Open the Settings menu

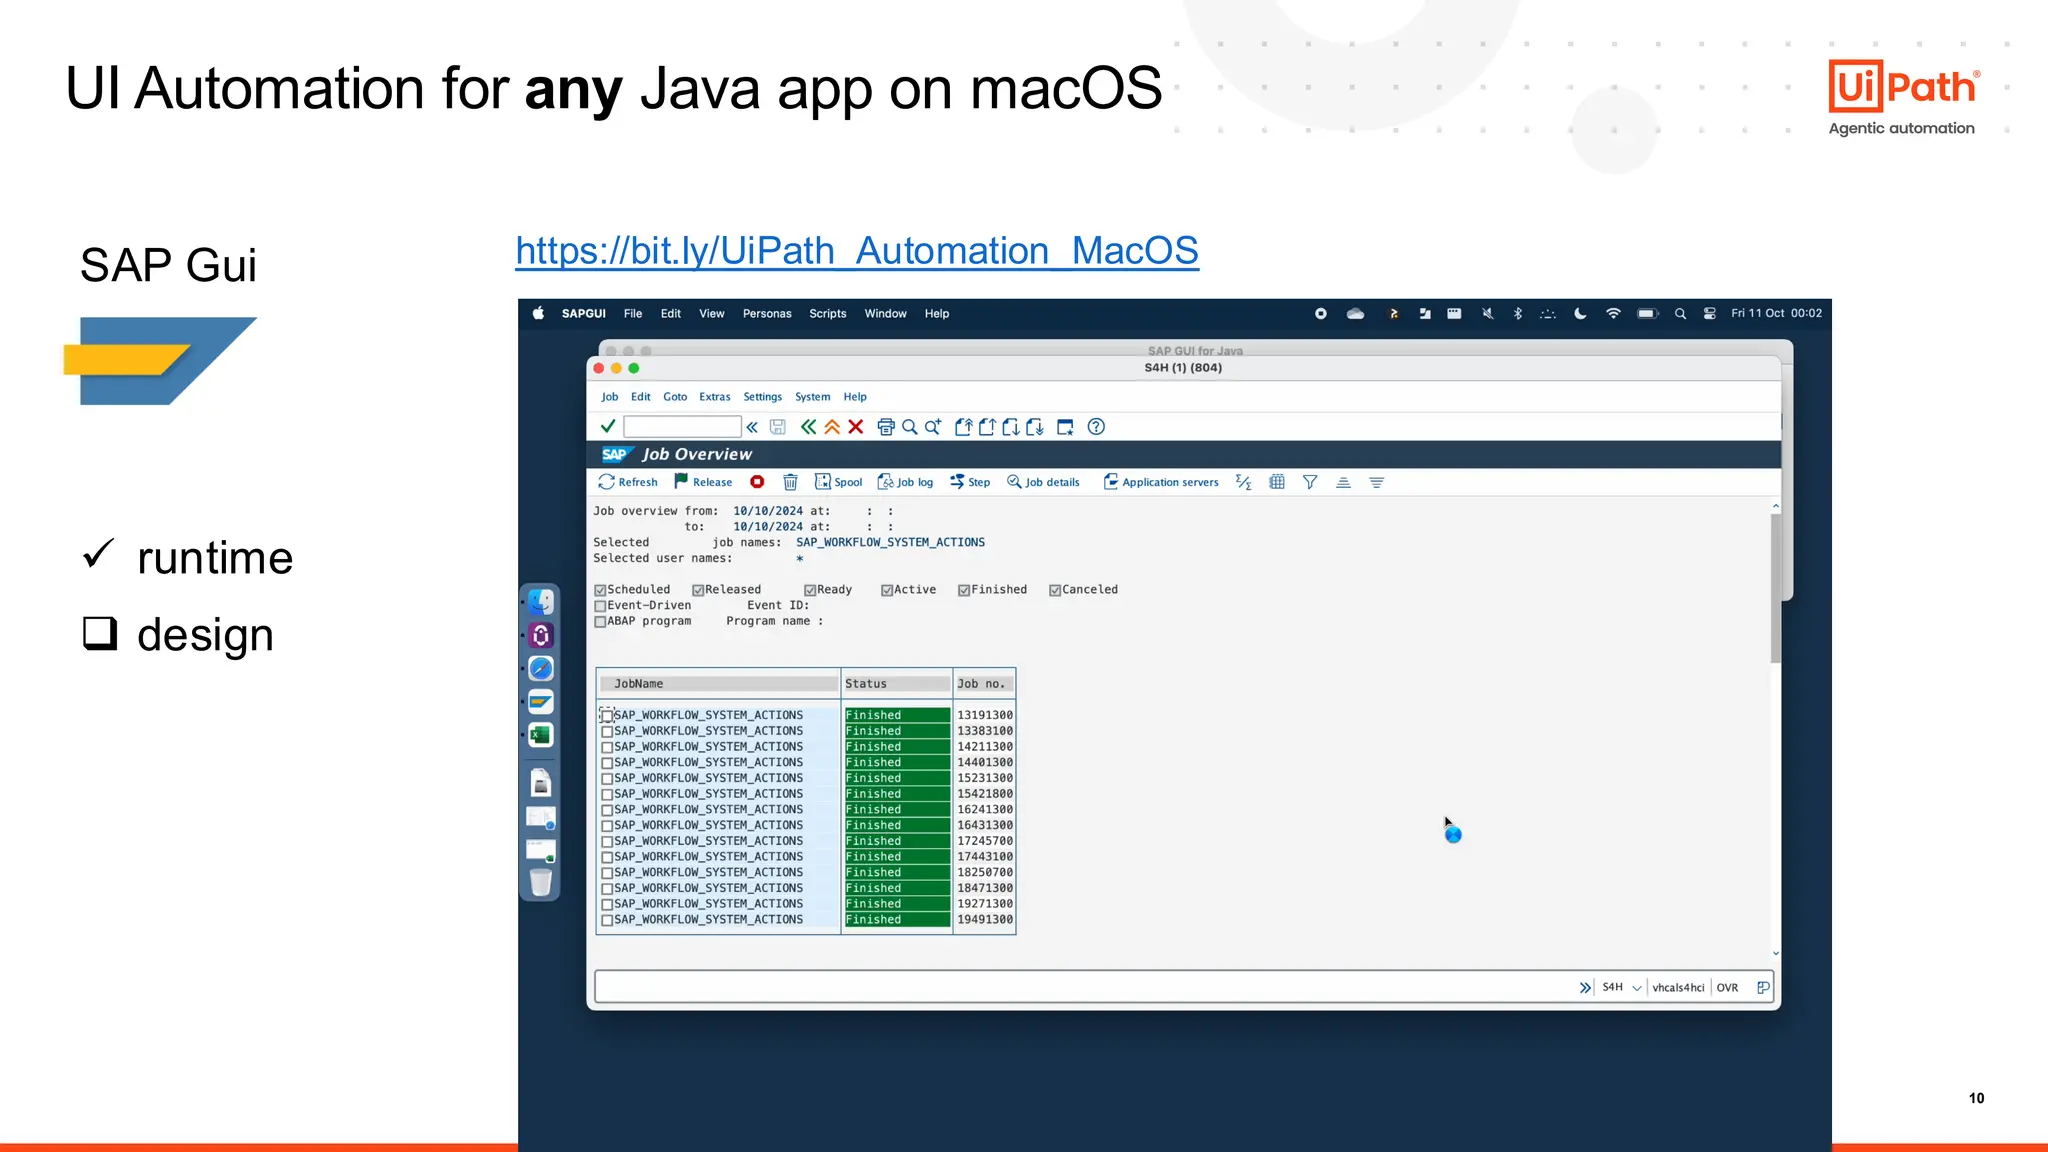[x=763, y=397]
